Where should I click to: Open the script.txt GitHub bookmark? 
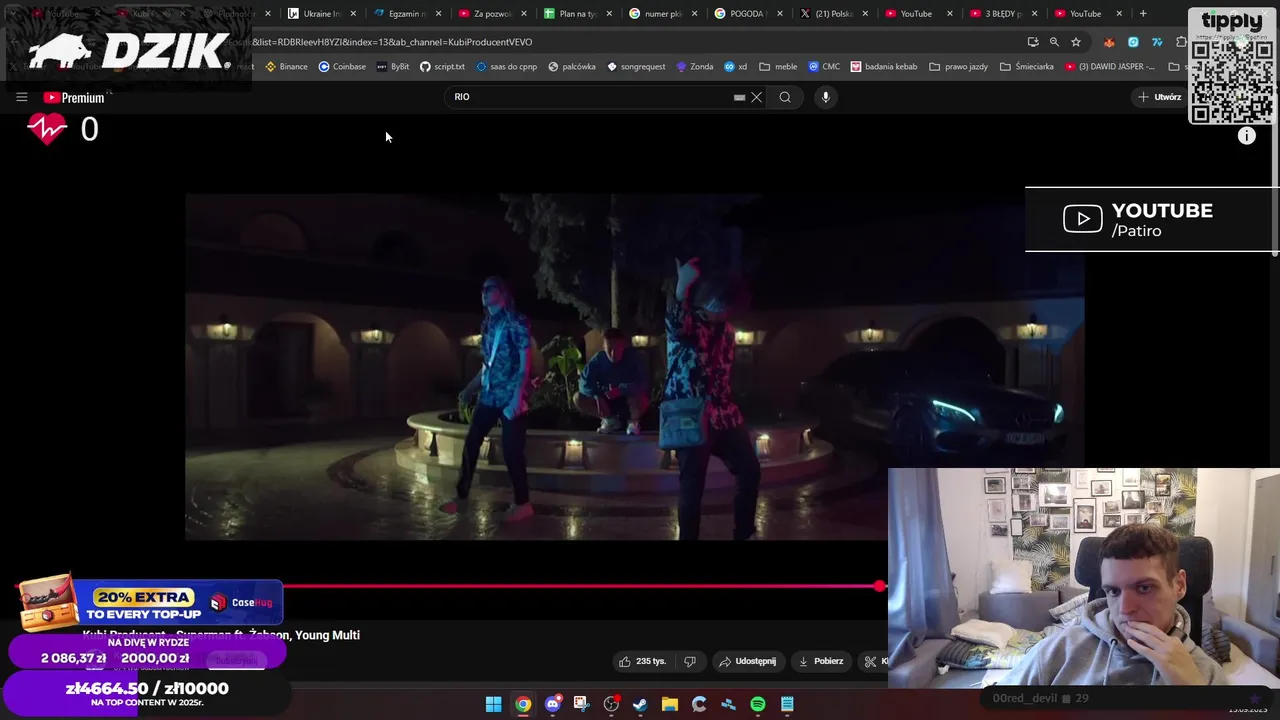pos(442,67)
